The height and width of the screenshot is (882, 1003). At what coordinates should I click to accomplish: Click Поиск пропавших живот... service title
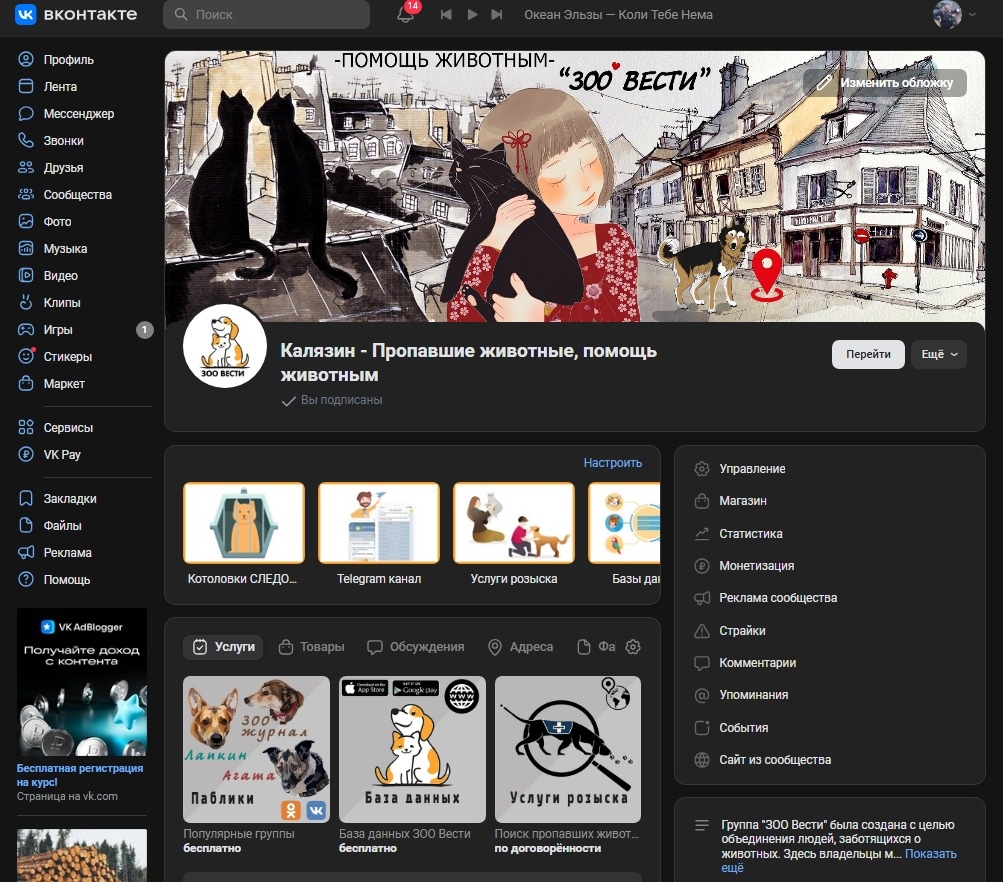coord(567,834)
